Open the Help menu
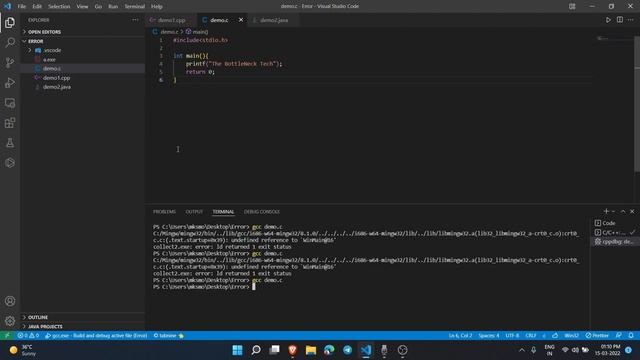The width and height of the screenshot is (640, 360). coord(157,7)
